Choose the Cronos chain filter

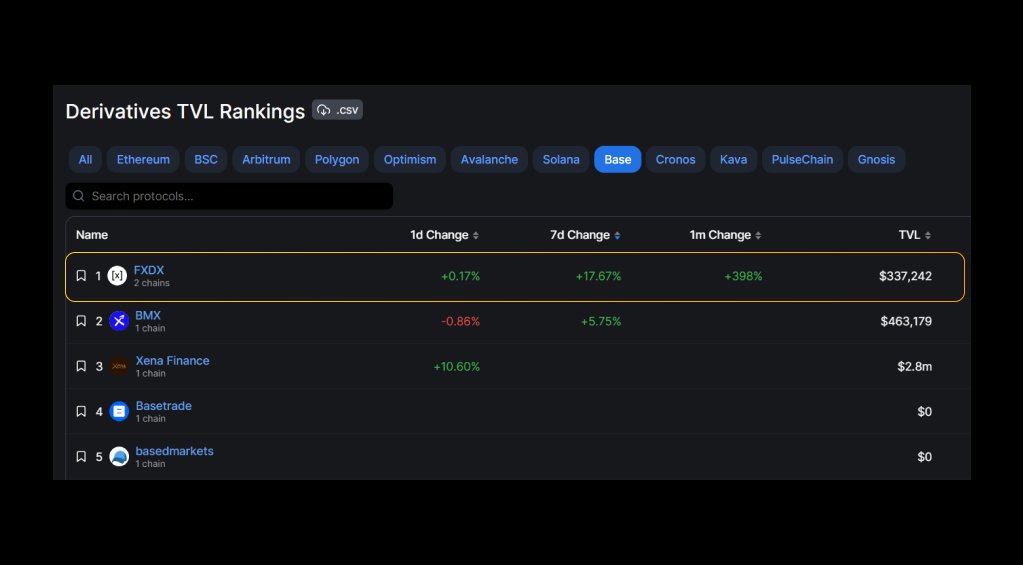(x=675, y=159)
